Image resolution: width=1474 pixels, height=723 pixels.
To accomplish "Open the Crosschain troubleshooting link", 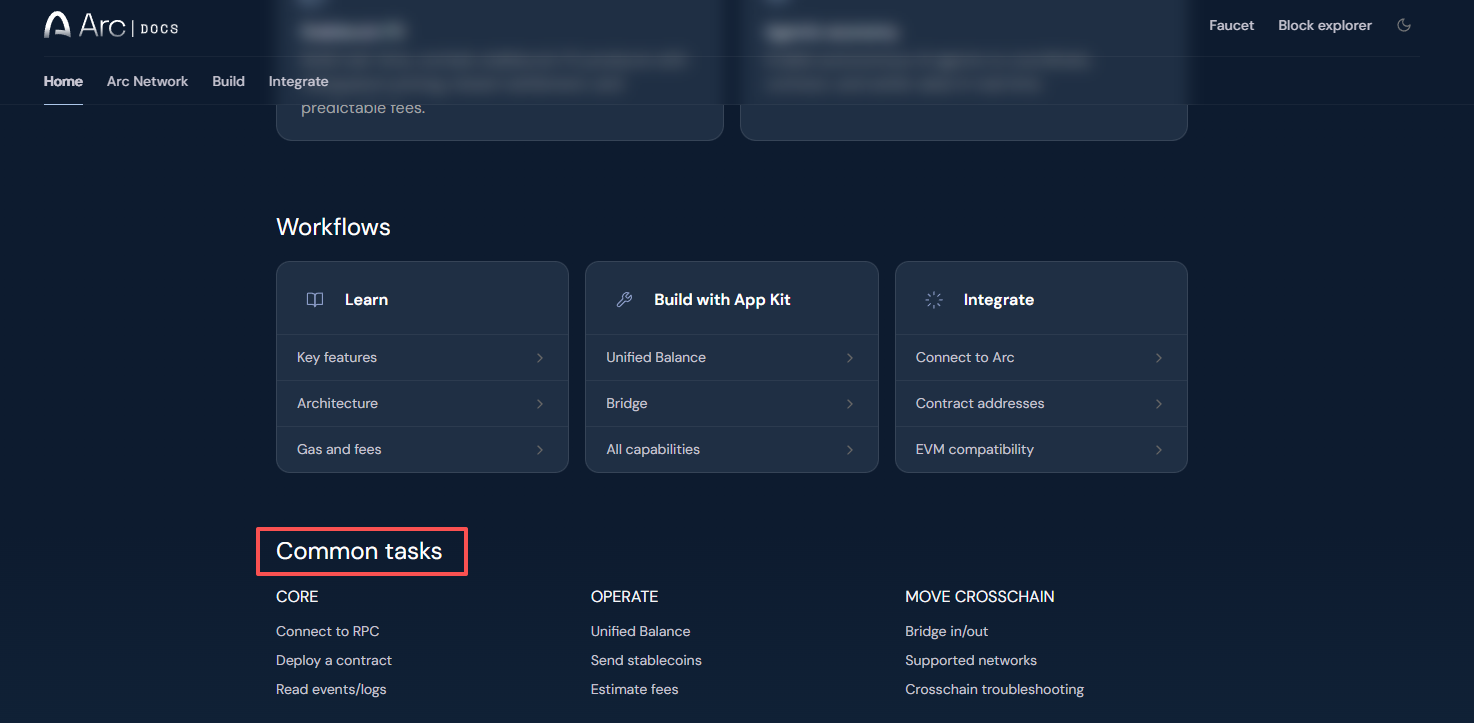I will click(994, 689).
